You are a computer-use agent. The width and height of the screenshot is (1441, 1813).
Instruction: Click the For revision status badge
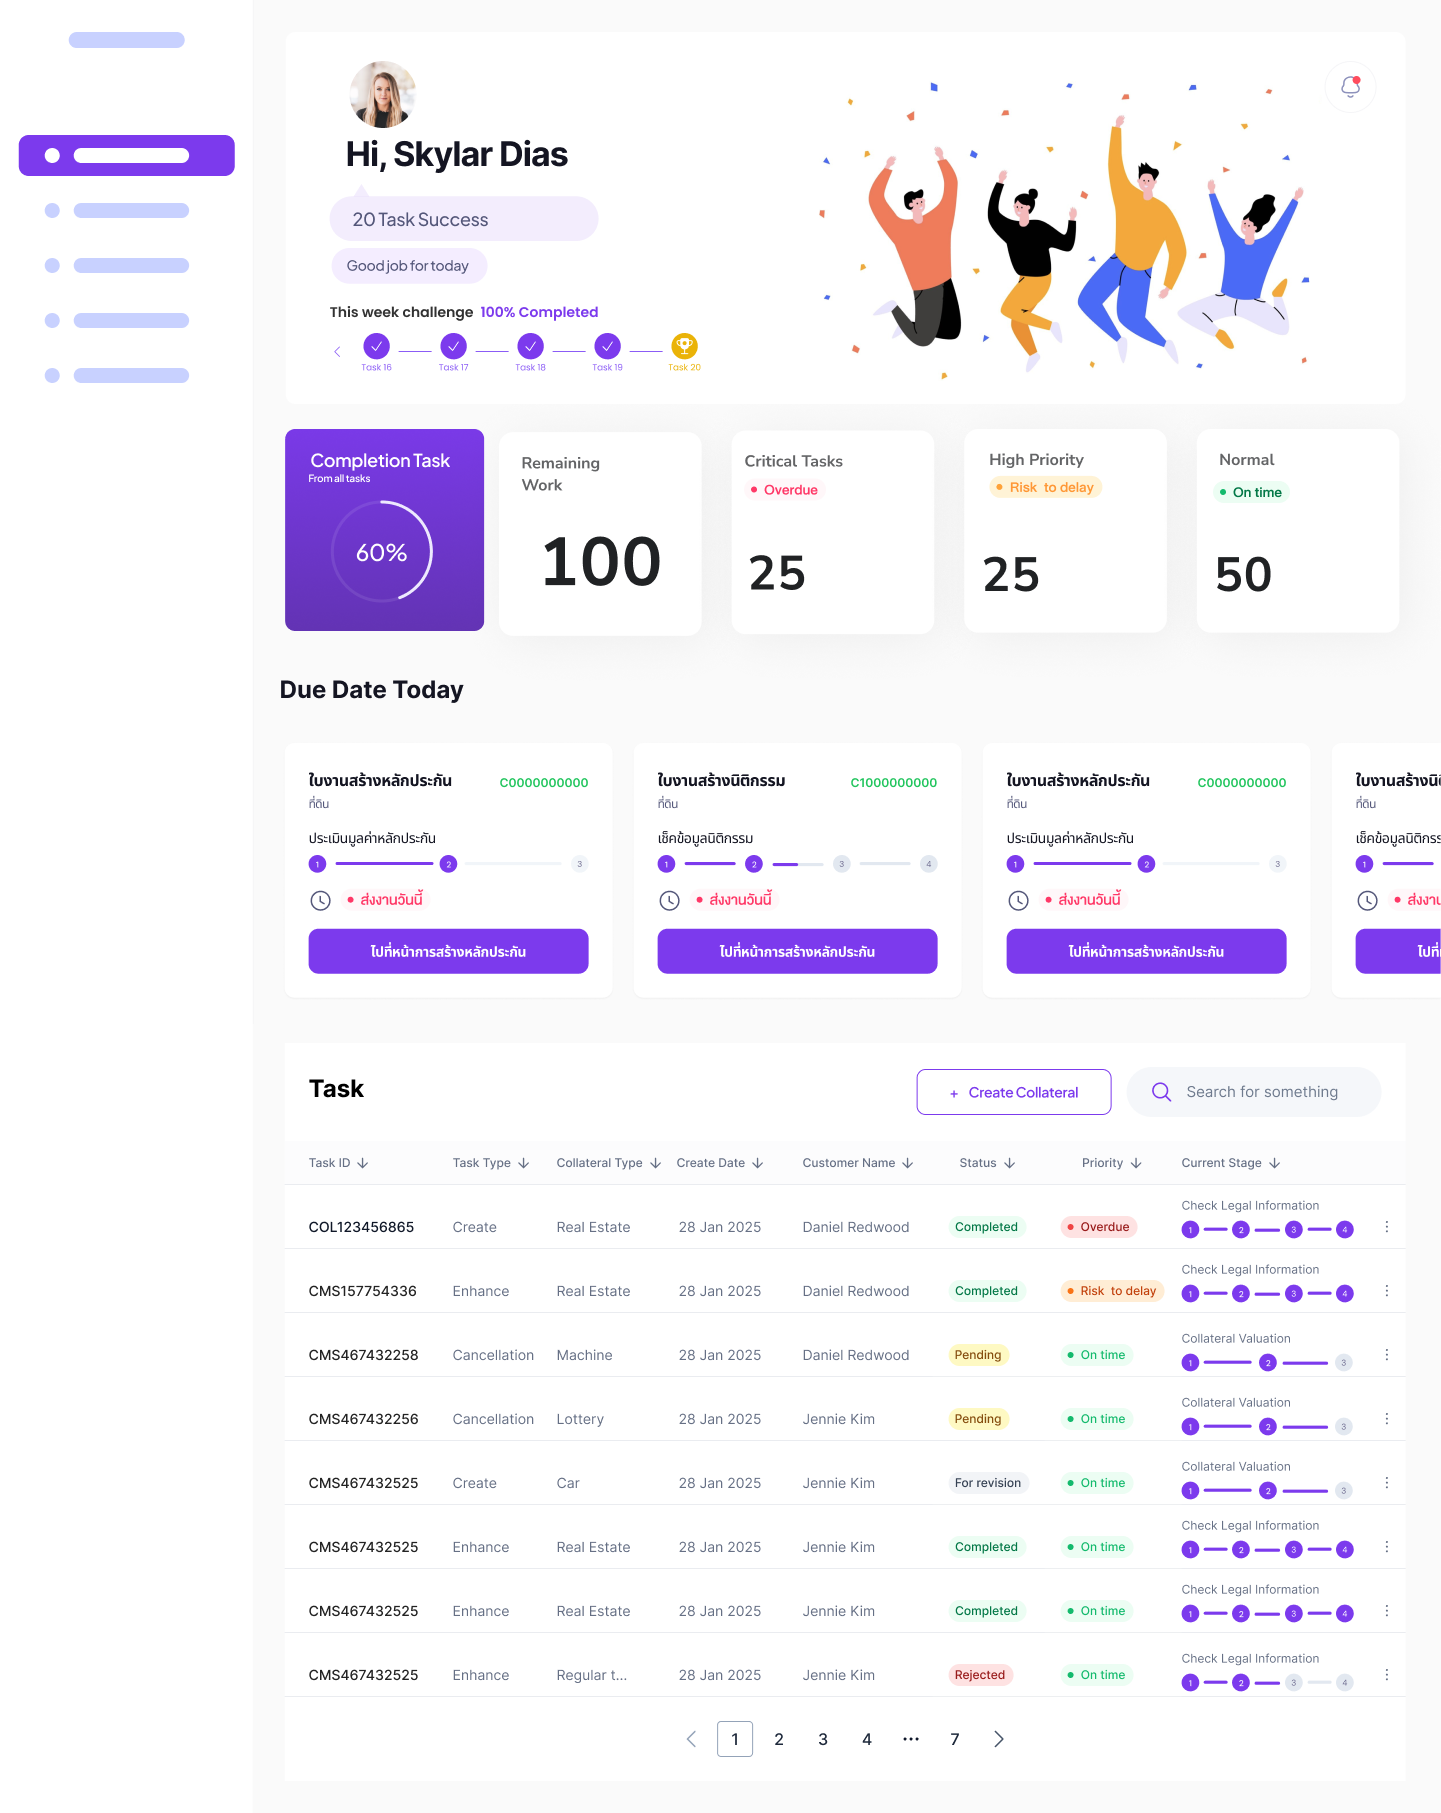tap(988, 1483)
